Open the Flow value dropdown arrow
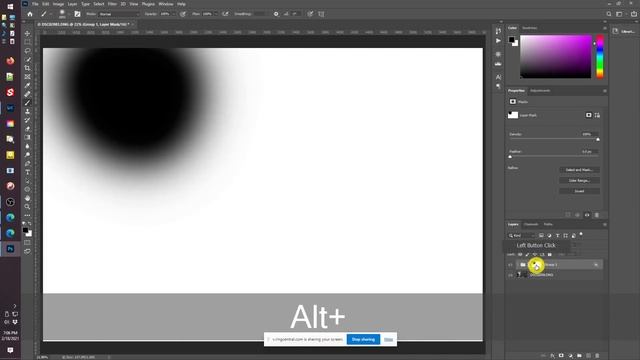 click(x=216, y=14)
